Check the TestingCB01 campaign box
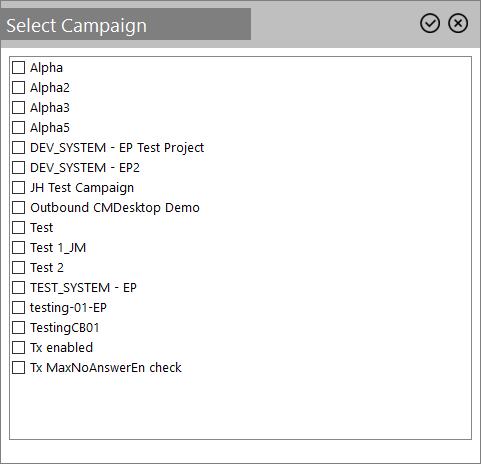 18,327
